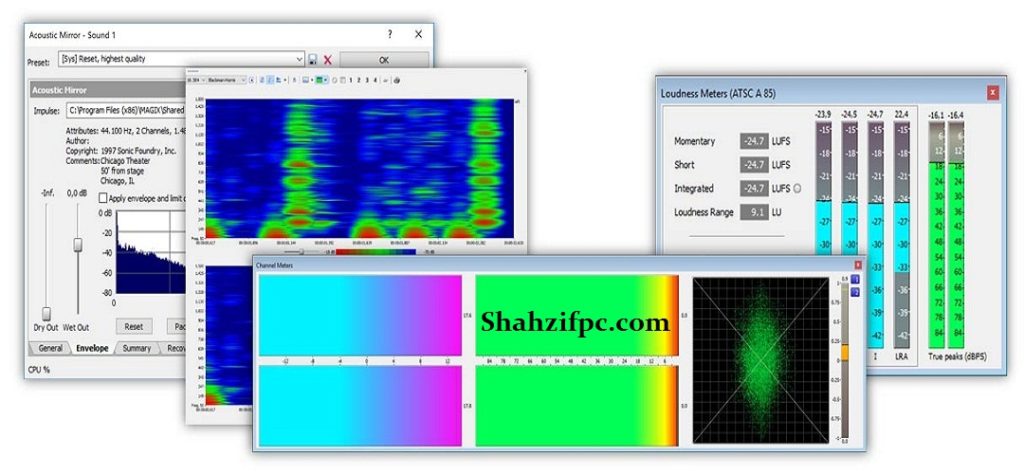The width and height of the screenshot is (1024, 474).
Task: Click the save preset floppy disk icon
Action: coord(313,60)
